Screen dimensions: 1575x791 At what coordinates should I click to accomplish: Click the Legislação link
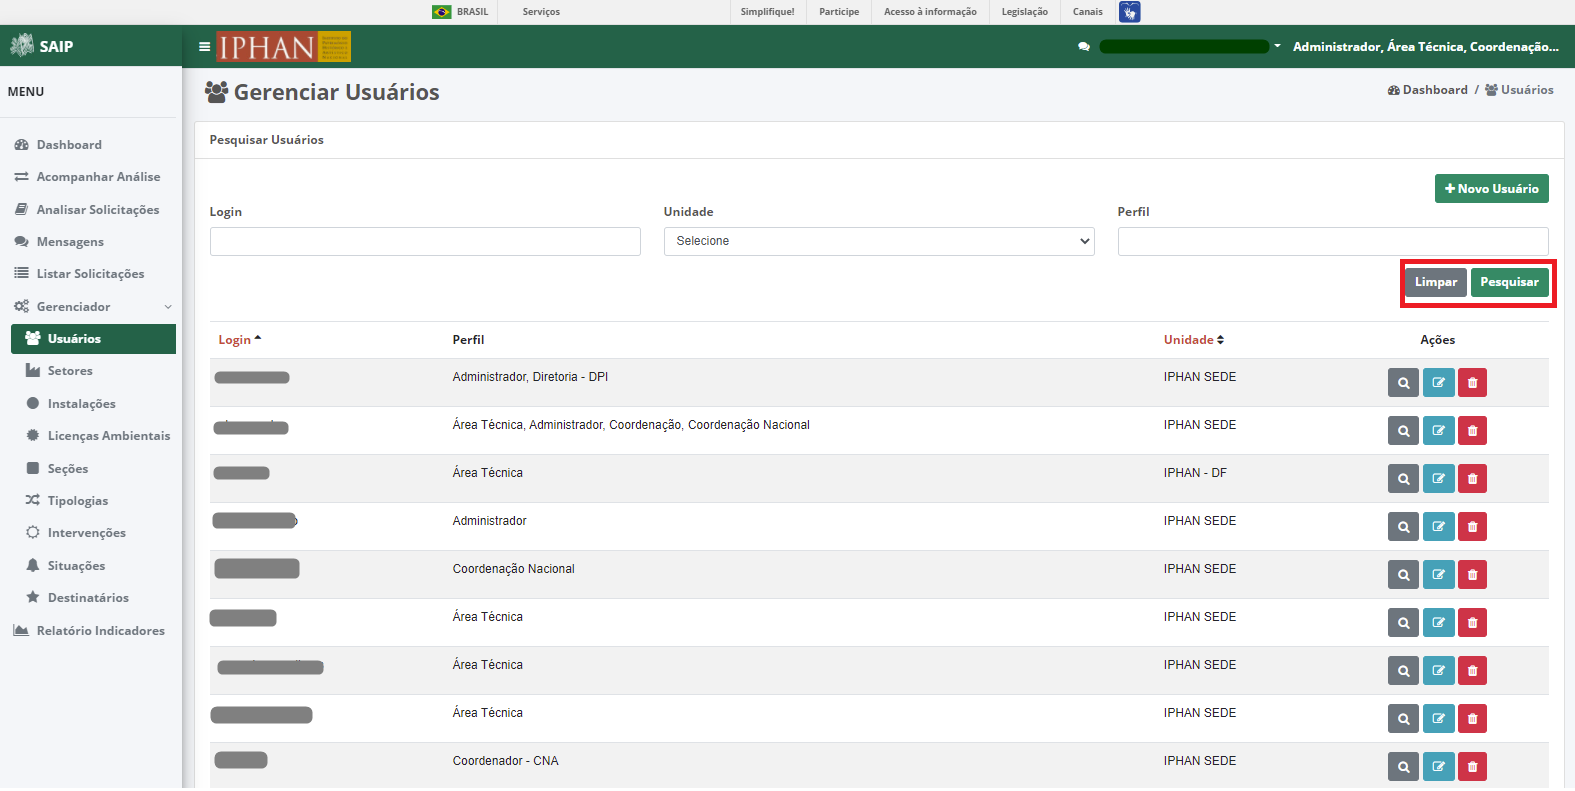1025,12
